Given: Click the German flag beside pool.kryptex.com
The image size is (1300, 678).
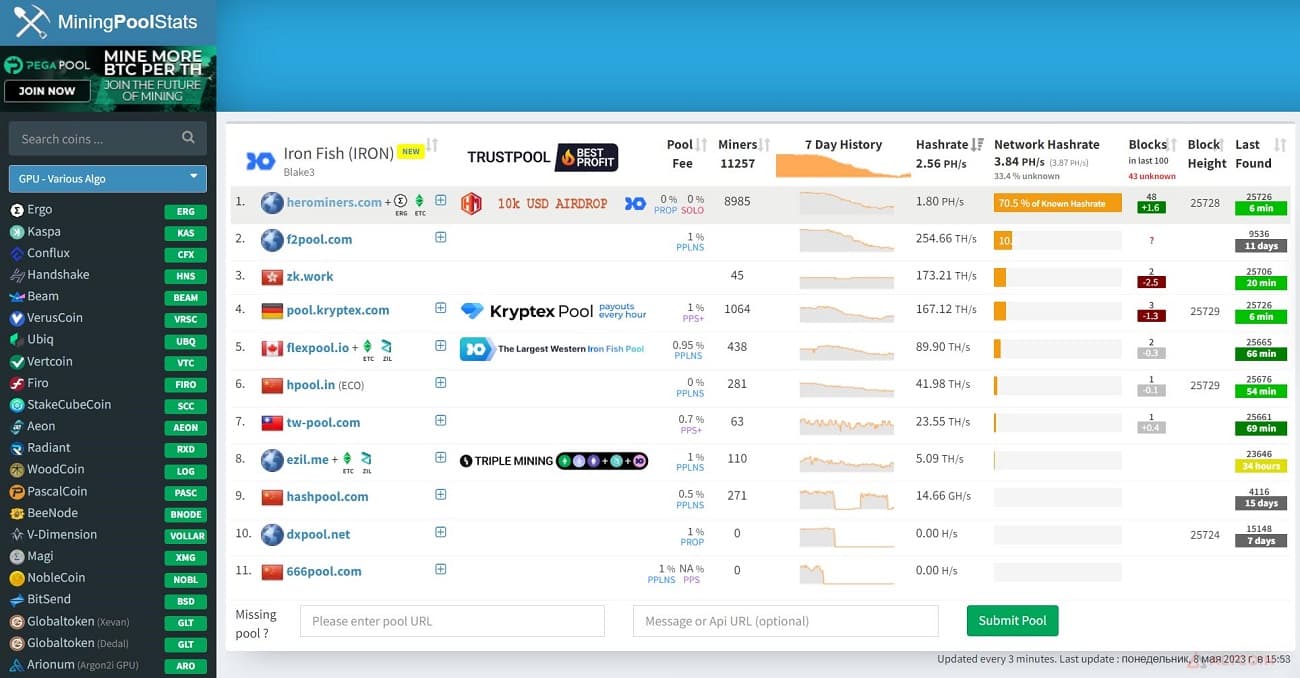Looking at the screenshot, I should (272, 311).
